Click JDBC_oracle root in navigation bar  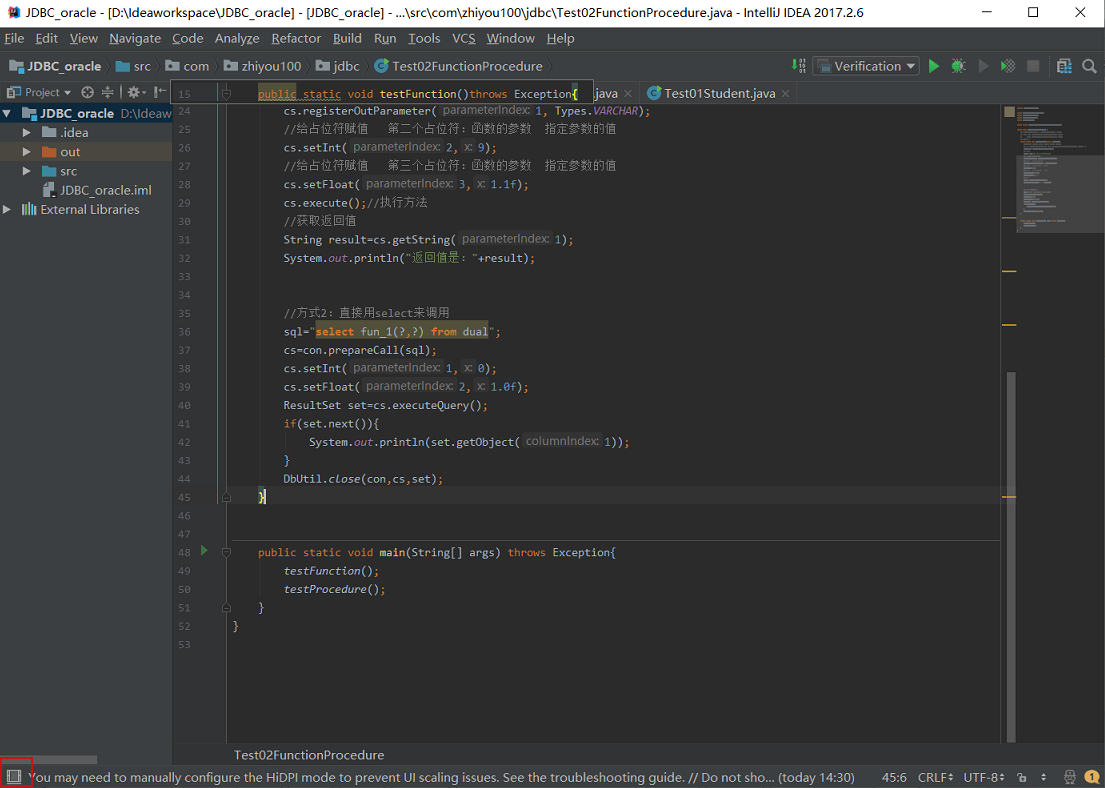tap(55, 66)
